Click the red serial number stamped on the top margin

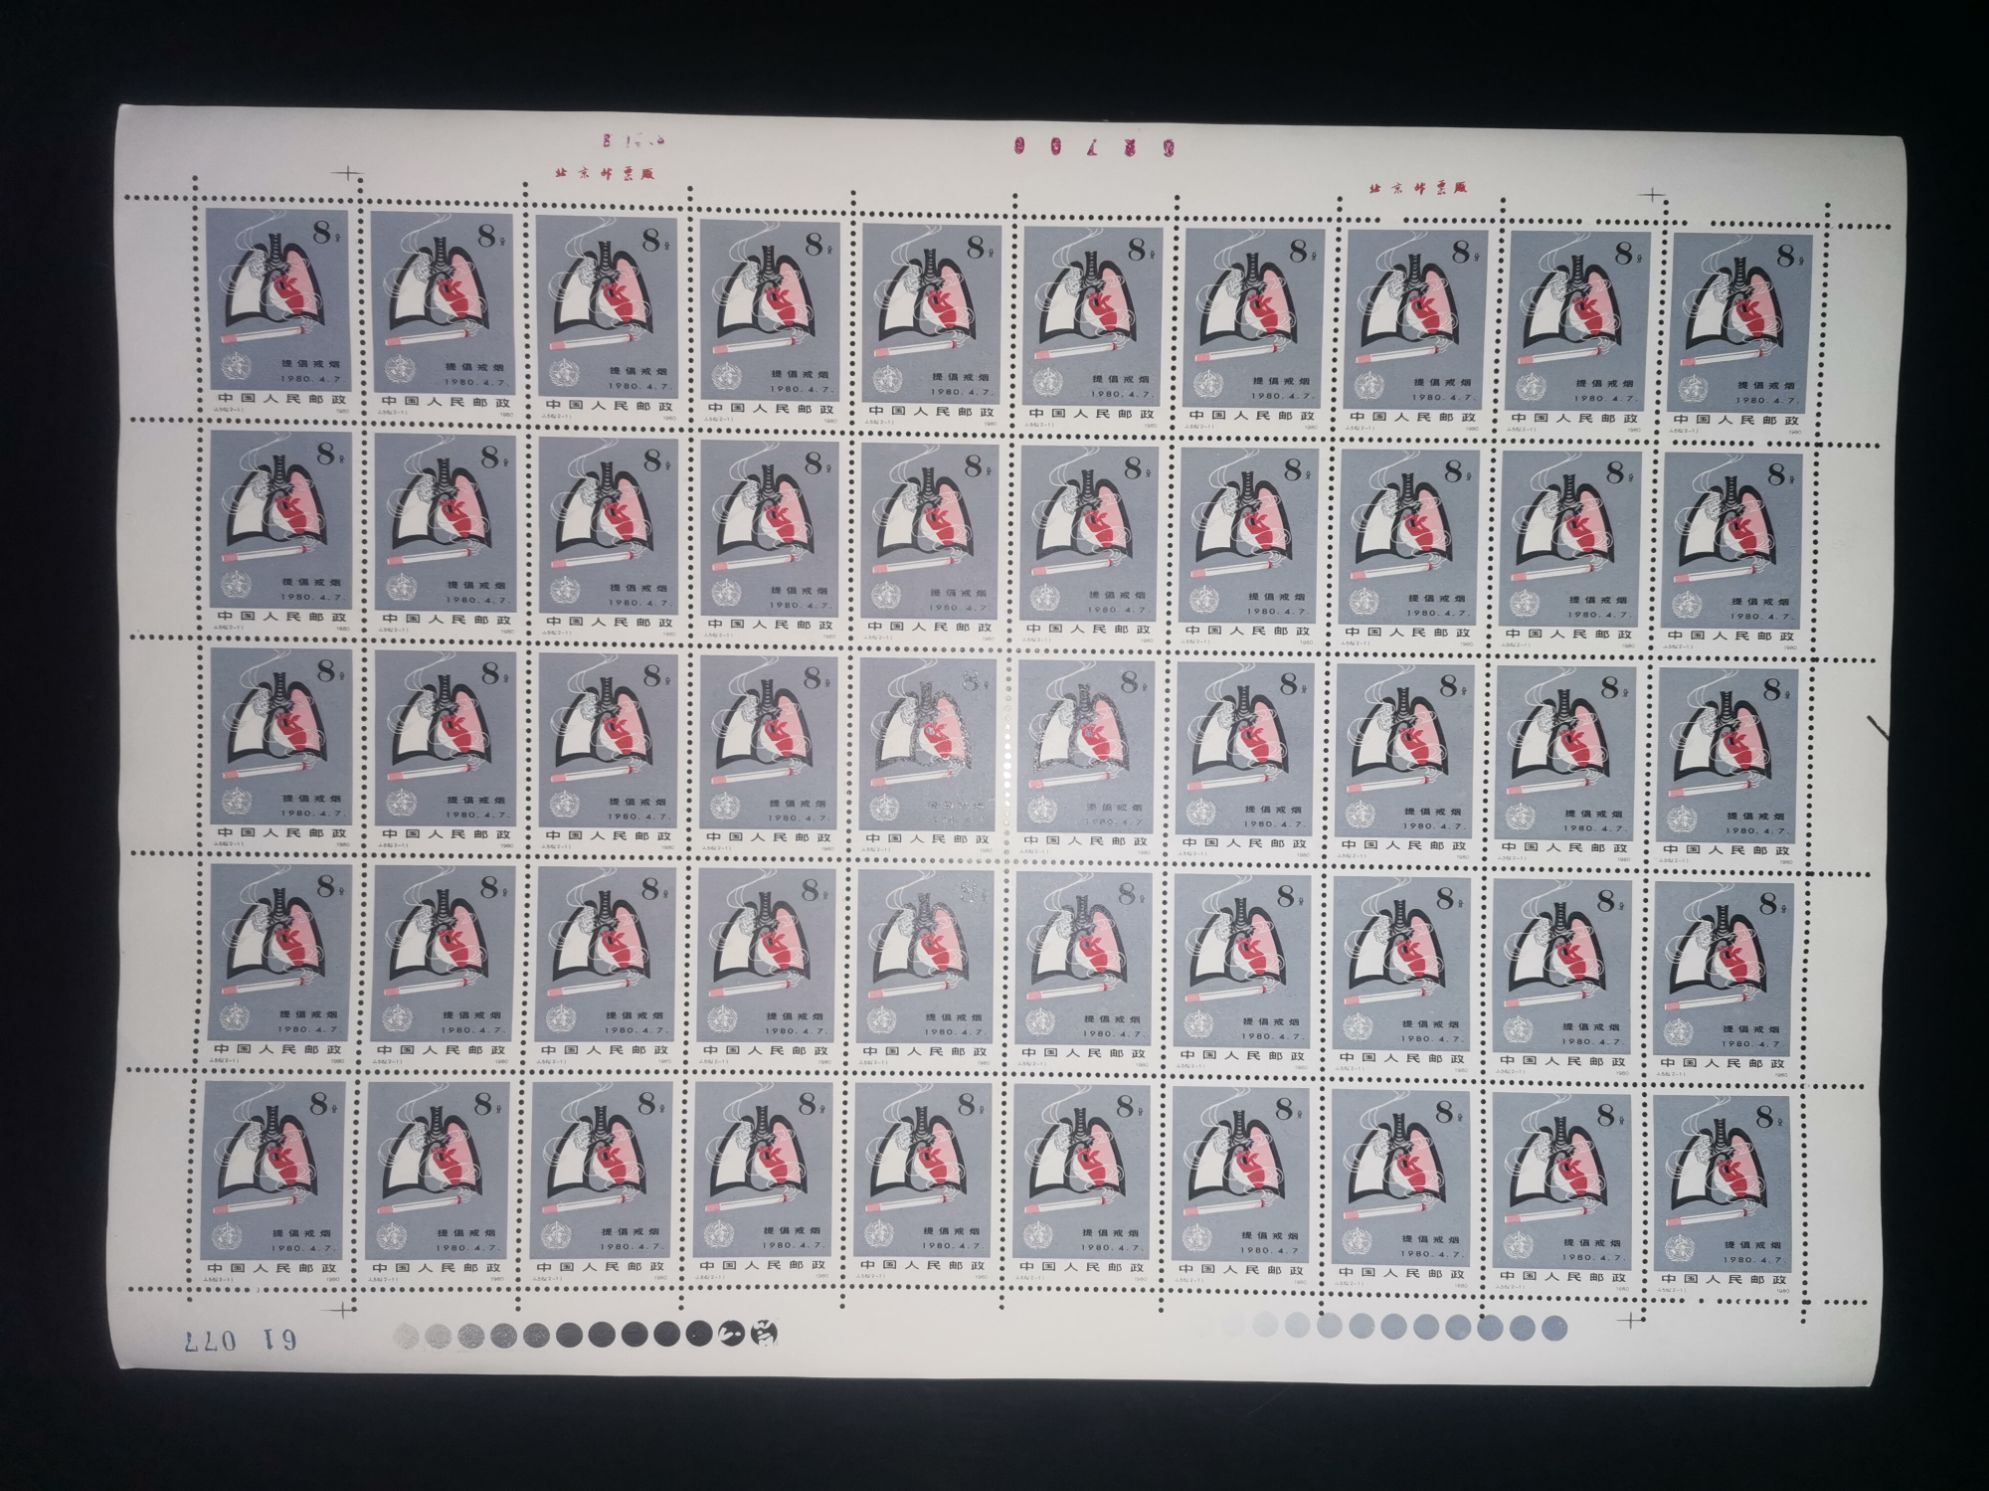(1095, 146)
